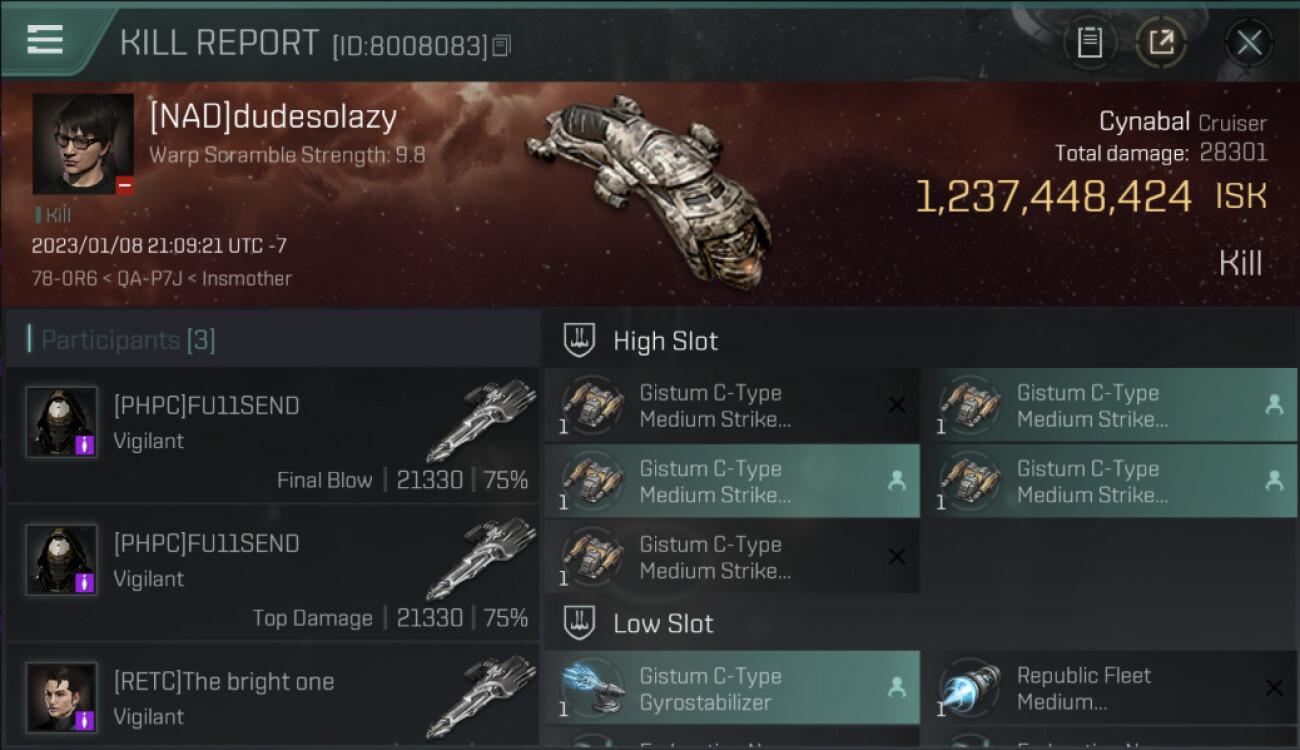
Task: Copy the kill report ID
Action: point(501,46)
